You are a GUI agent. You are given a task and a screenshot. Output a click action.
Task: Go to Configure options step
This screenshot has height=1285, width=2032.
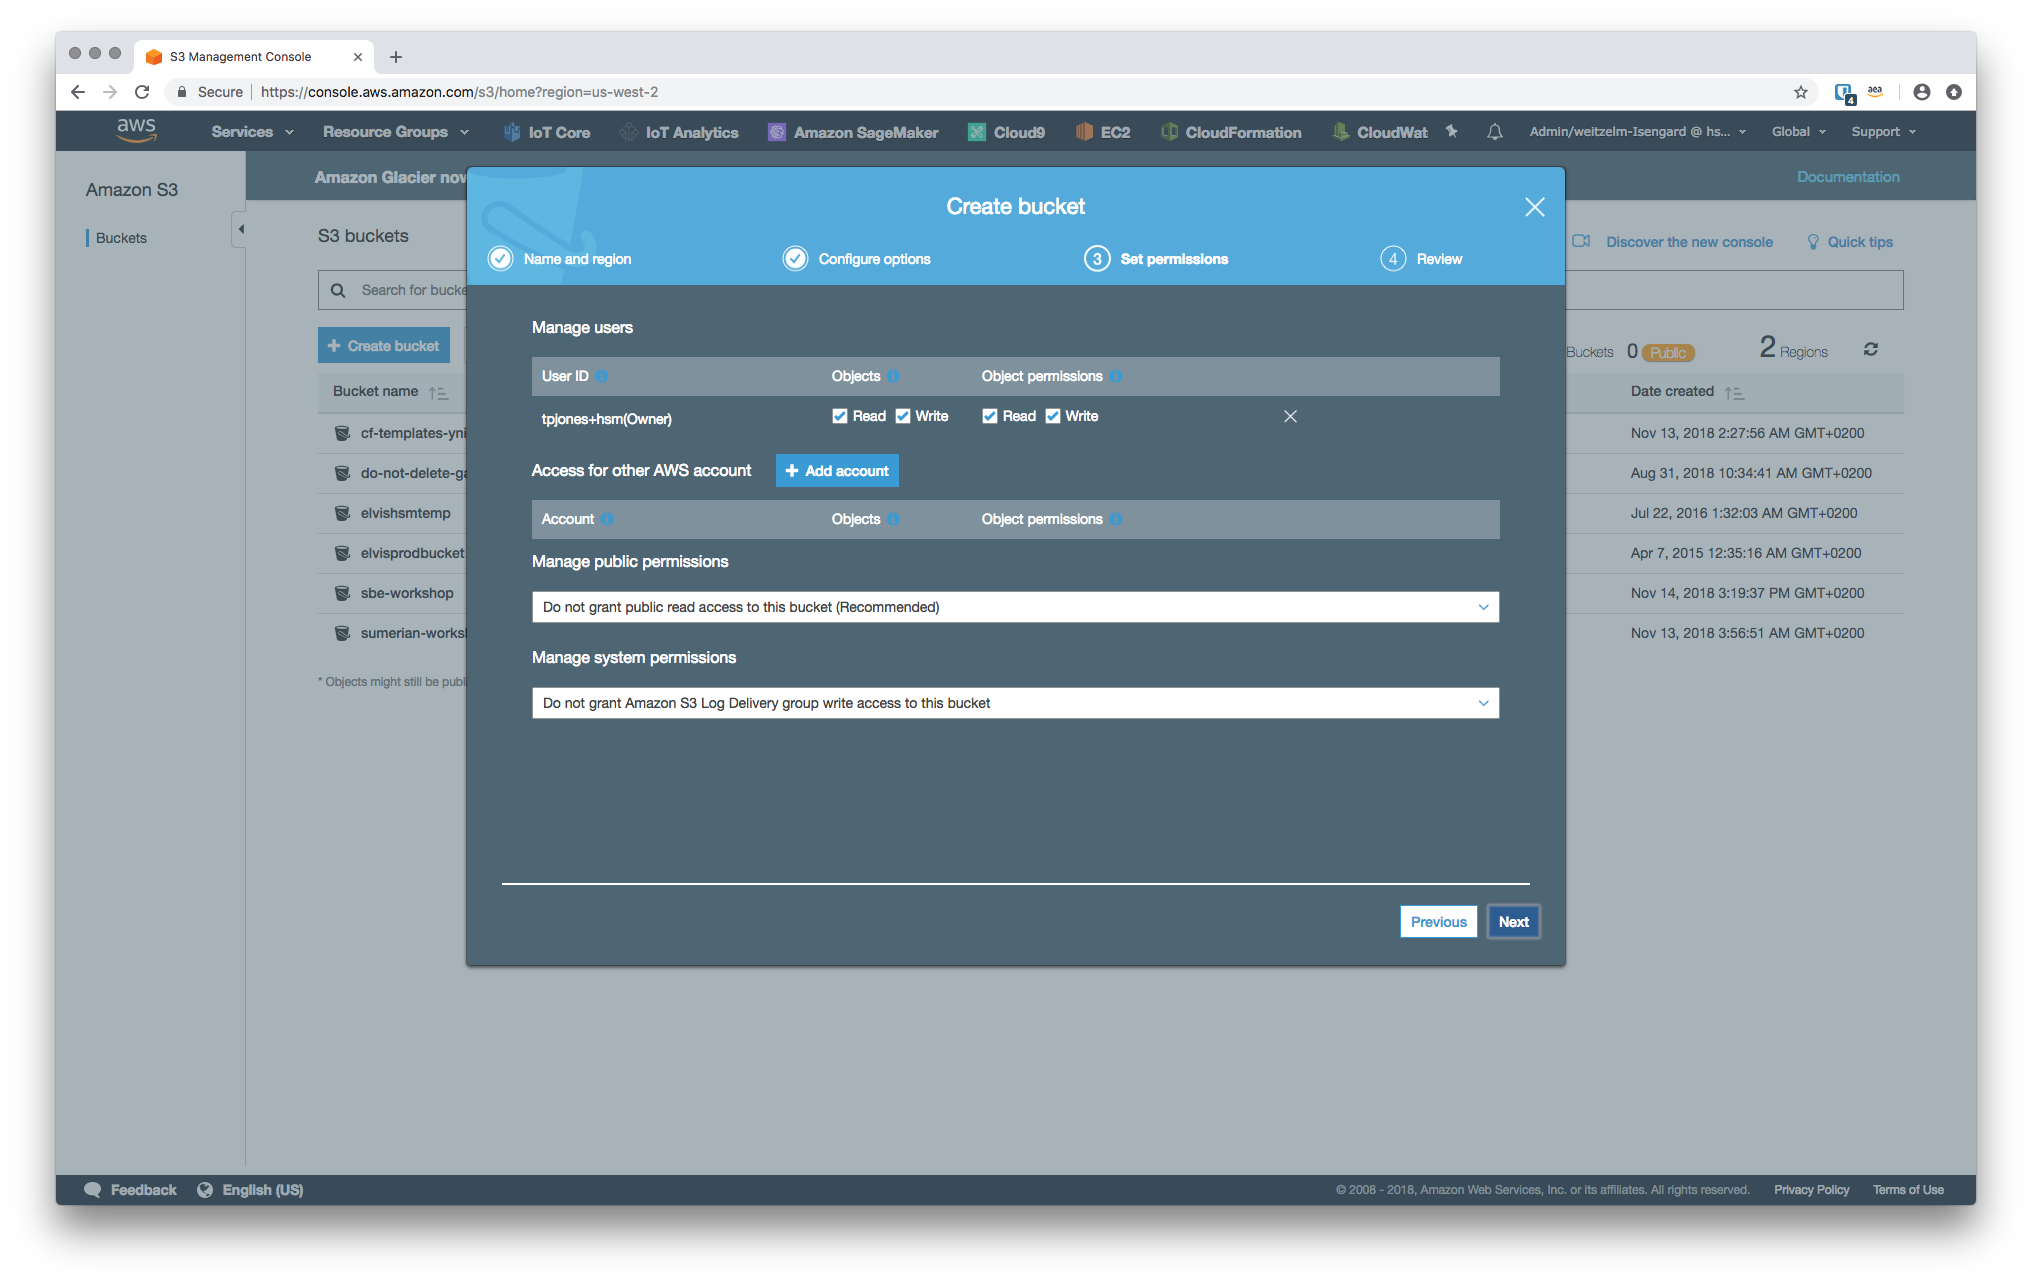pyautogui.click(x=857, y=259)
